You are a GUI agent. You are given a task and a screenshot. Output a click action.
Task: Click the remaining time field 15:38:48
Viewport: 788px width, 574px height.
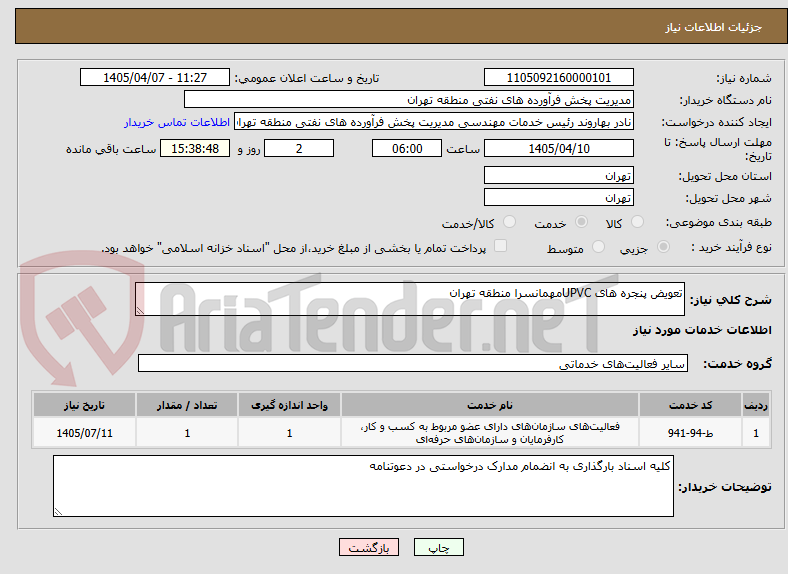tap(195, 148)
